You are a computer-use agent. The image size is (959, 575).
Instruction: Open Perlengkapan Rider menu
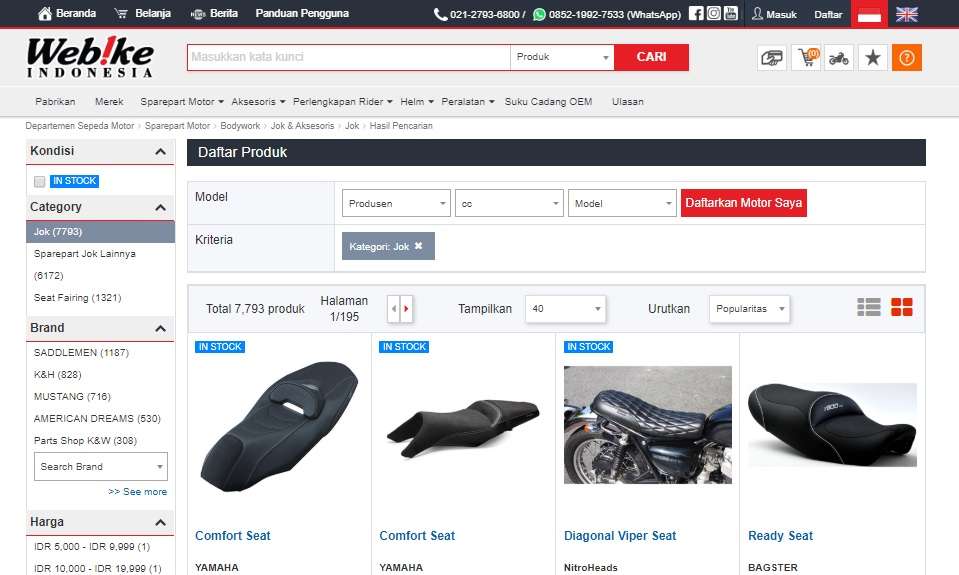pos(342,102)
